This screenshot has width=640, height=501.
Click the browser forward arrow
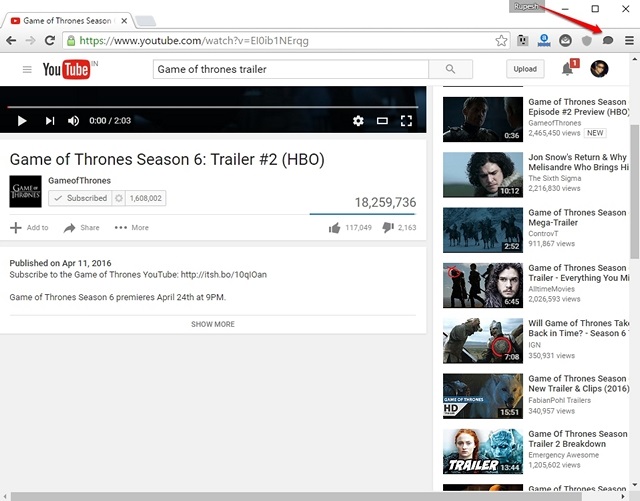(31, 40)
